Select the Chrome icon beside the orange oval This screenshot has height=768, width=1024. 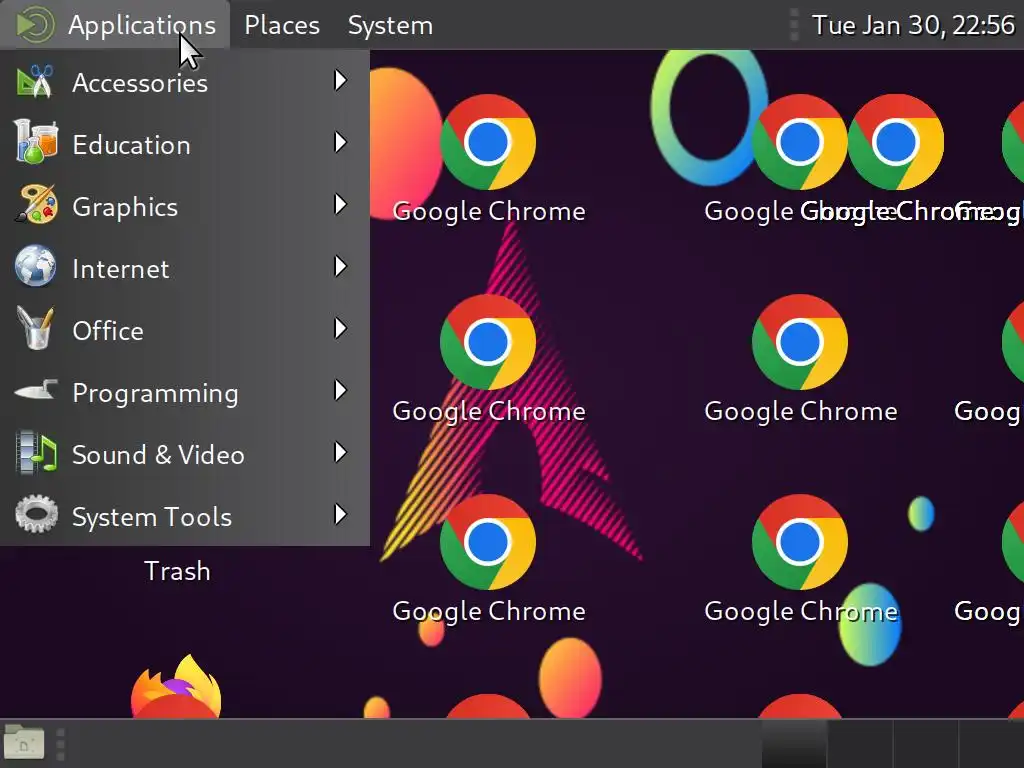[x=488, y=142]
